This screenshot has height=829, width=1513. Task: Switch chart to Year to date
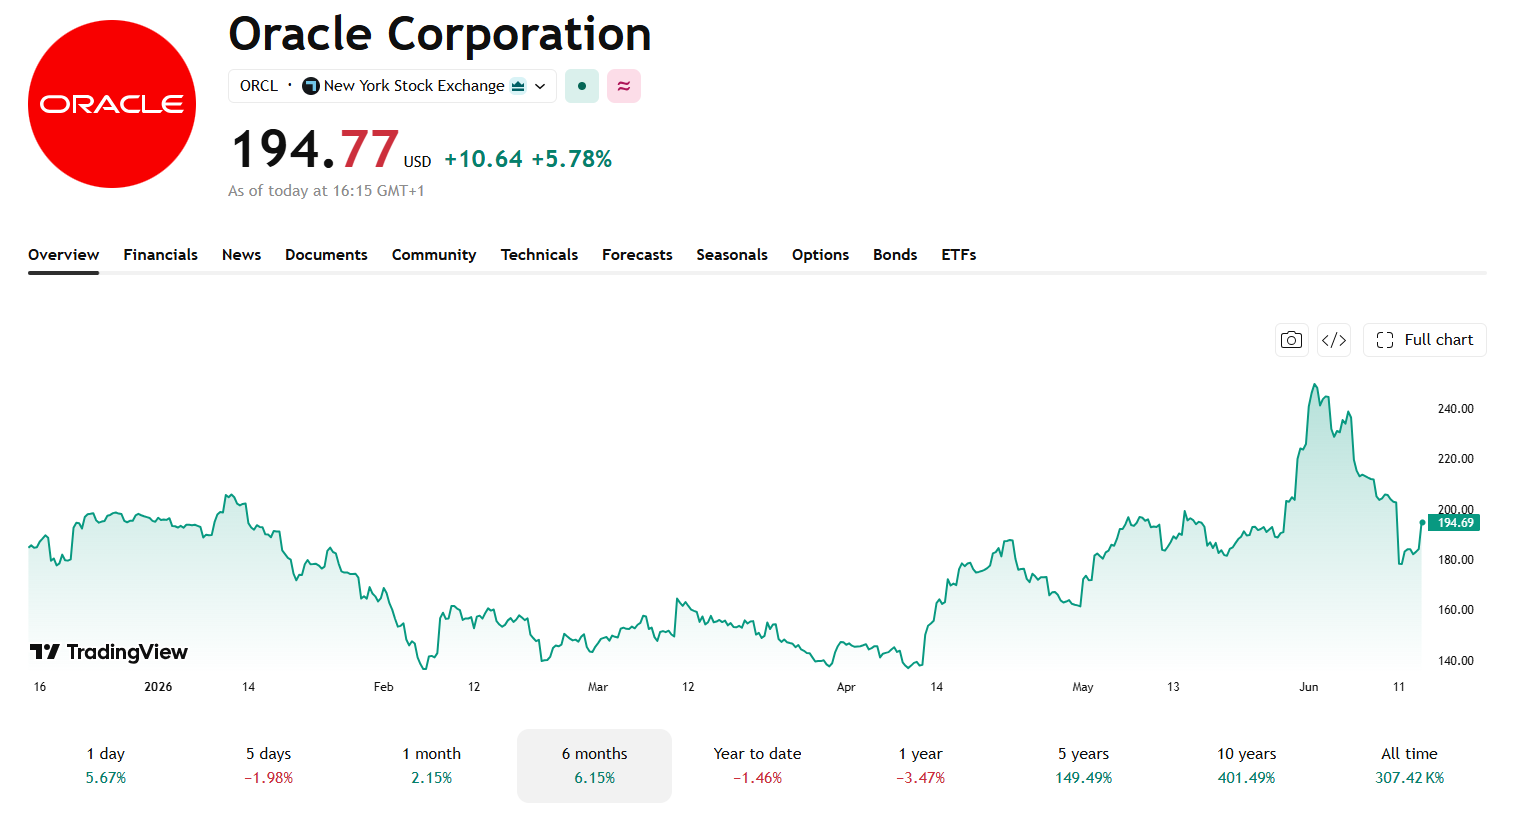click(758, 765)
